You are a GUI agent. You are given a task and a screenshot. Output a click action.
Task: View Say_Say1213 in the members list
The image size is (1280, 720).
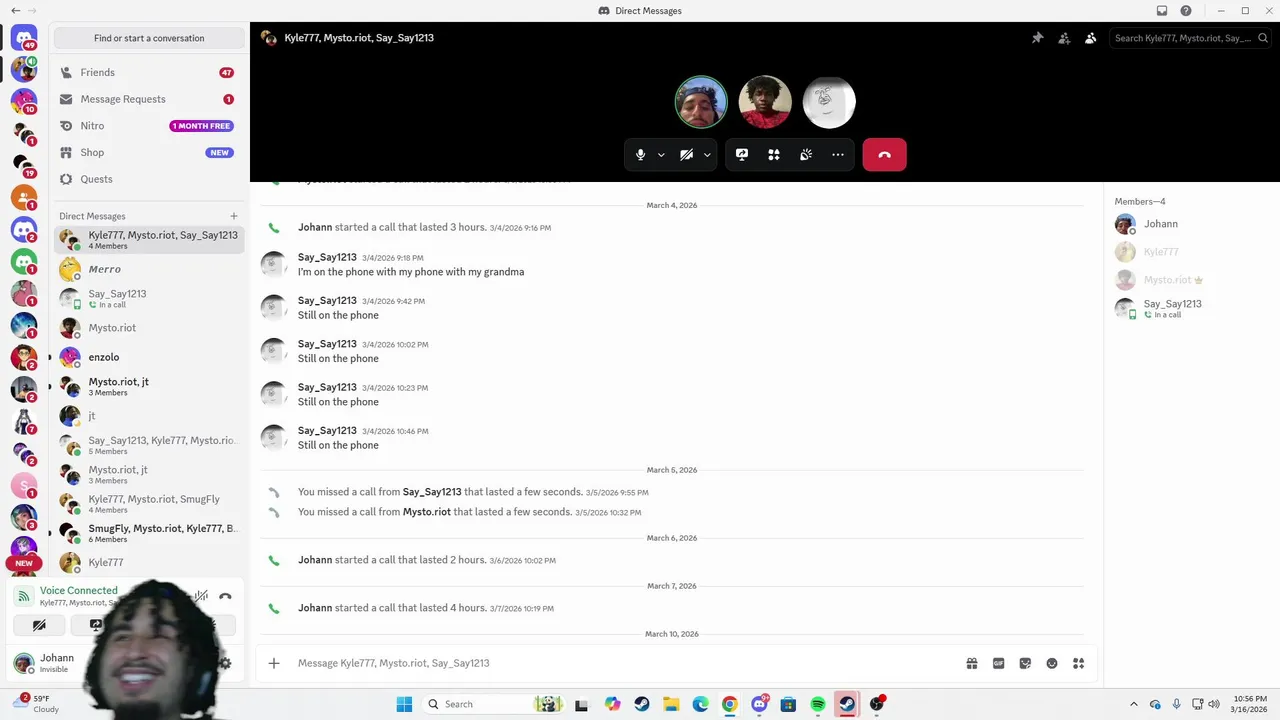coord(1191,308)
